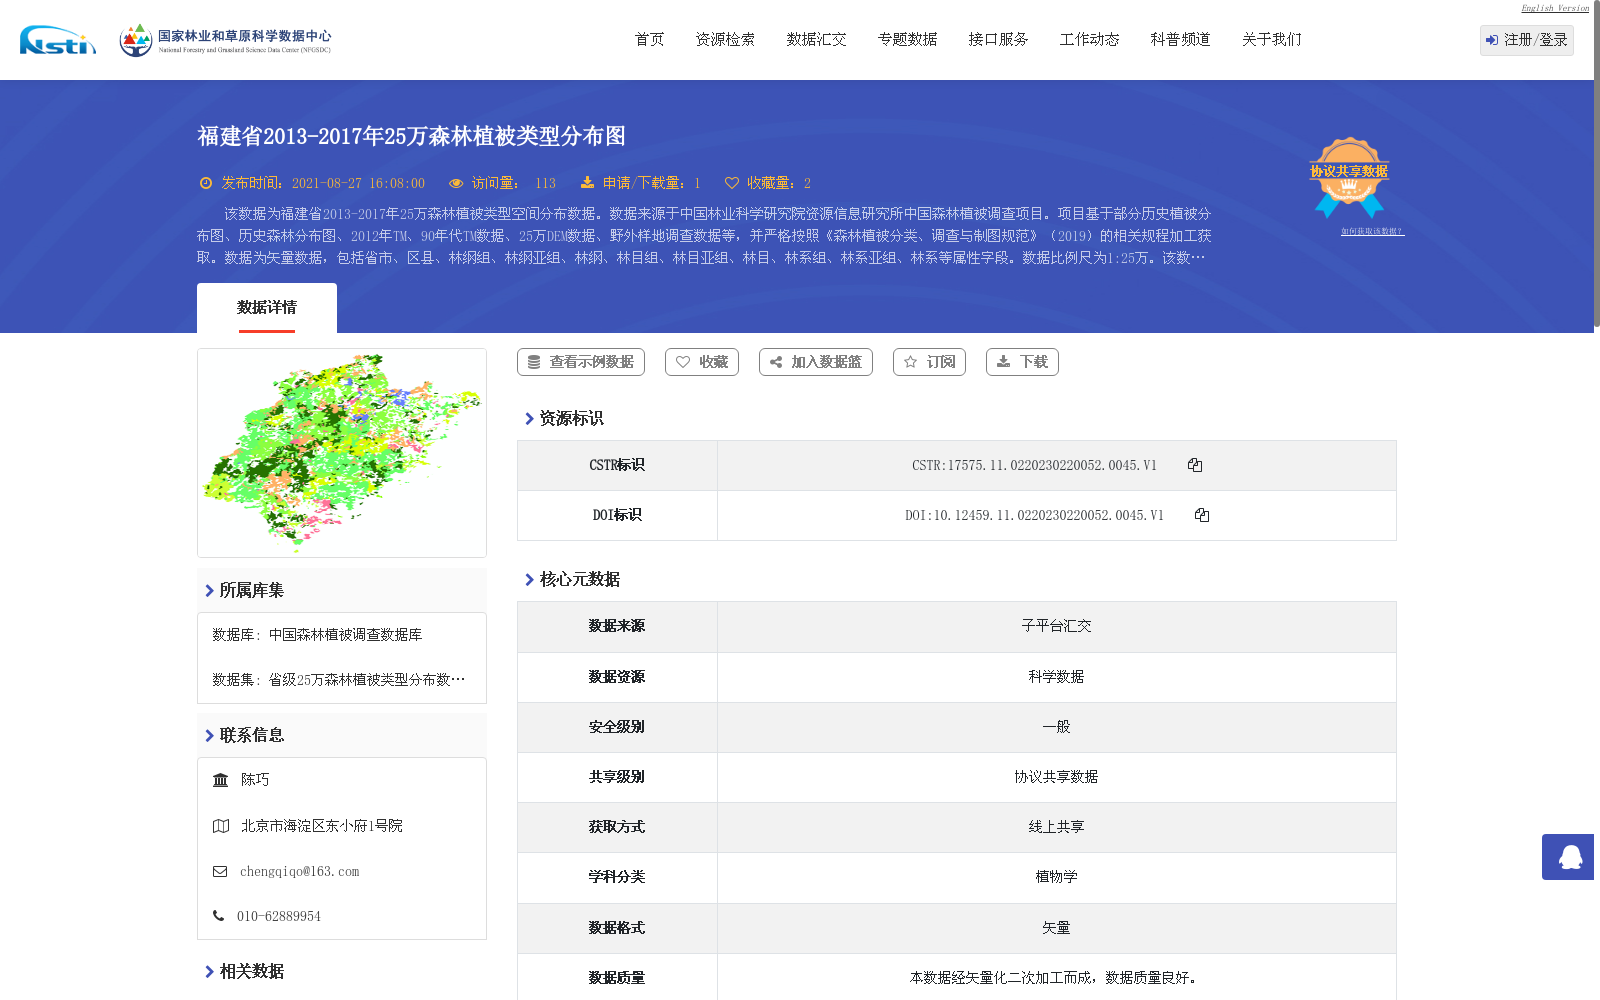Image resolution: width=1600 pixels, height=1000 pixels.
Task: Open the 数据汇交 menu
Action: click(817, 40)
